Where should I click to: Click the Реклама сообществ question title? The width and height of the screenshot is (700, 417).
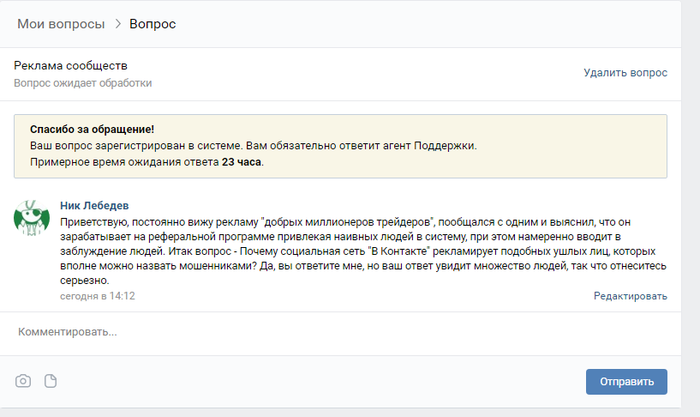(x=71, y=66)
